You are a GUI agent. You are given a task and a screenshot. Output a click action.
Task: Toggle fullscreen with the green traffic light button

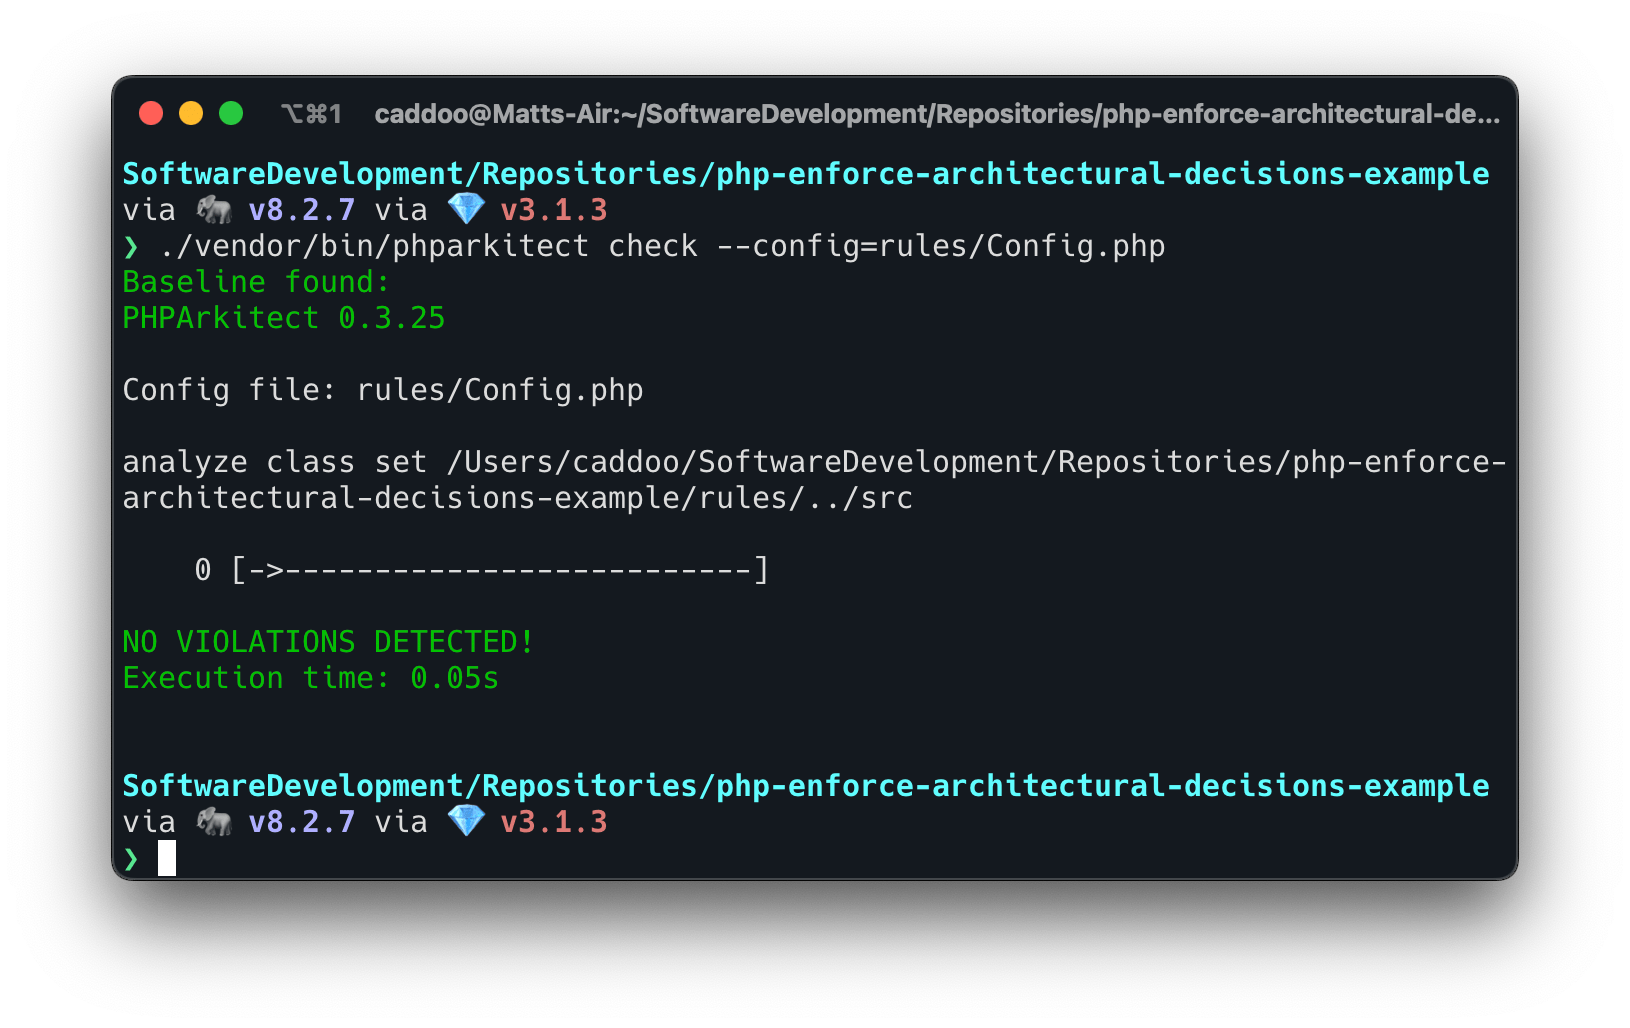pyautogui.click(x=231, y=113)
